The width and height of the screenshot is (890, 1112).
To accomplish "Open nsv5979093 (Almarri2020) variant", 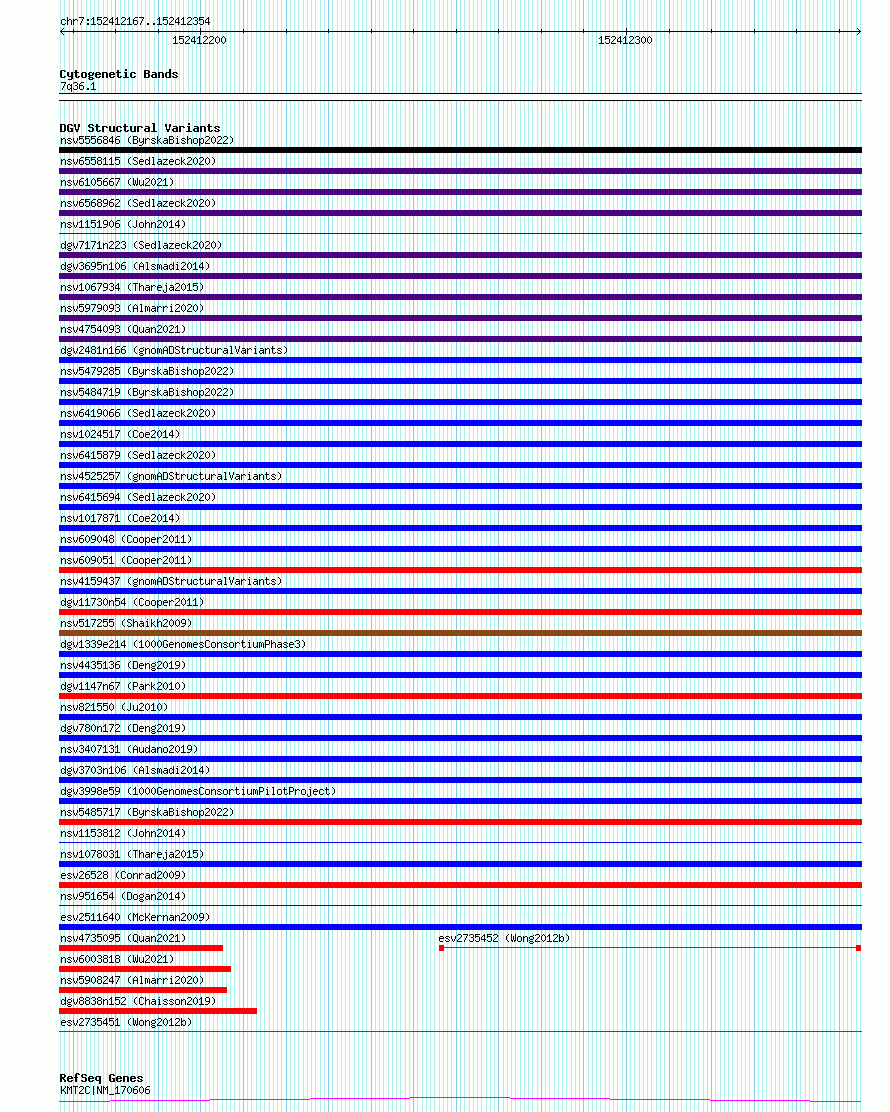I will 132,308.
